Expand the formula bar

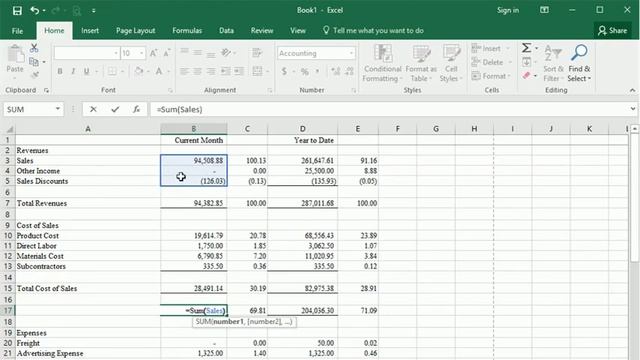click(x=633, y=109)
